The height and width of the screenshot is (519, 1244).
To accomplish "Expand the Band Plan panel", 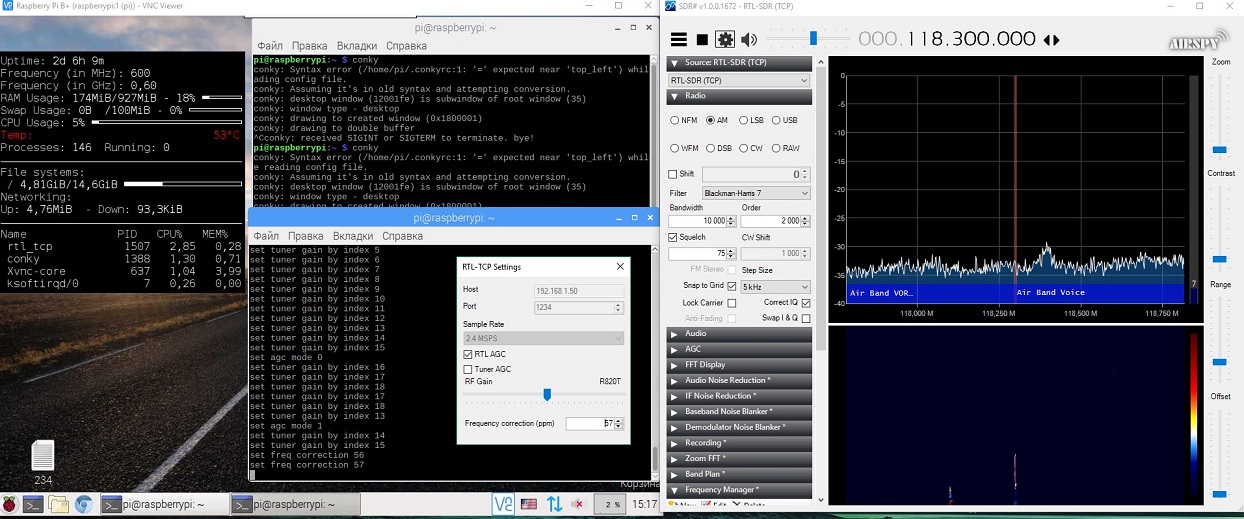I will click(739, 474).
